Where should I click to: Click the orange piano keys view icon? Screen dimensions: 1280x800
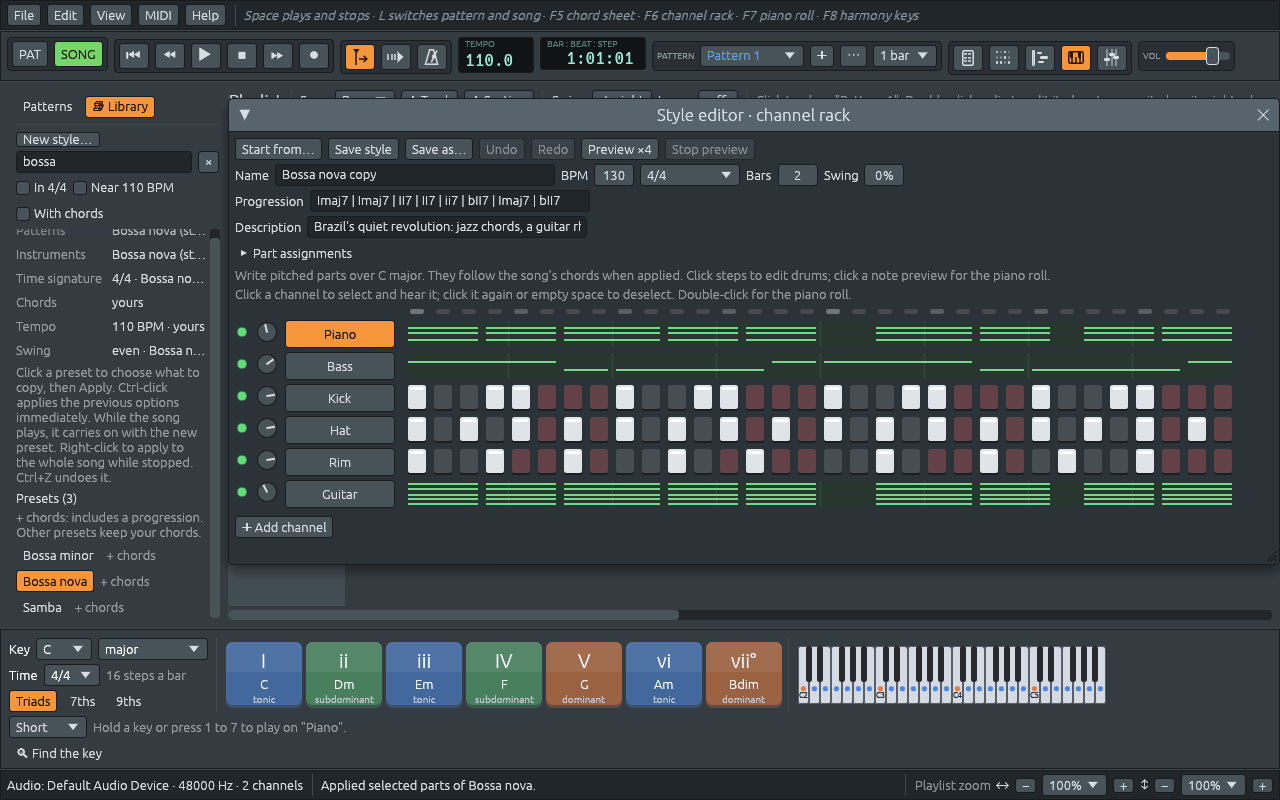pyautogui.click(x=1075, y=57)
